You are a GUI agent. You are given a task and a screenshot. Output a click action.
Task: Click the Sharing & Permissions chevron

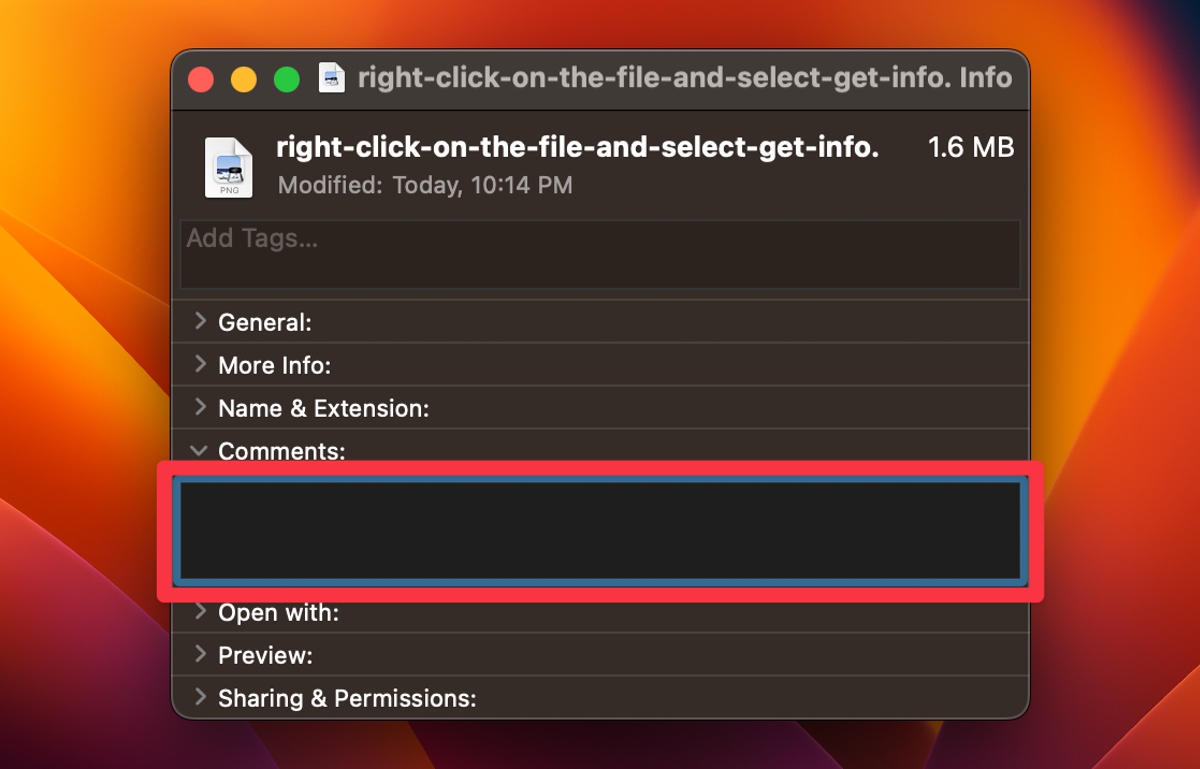(x=198, y=698)
